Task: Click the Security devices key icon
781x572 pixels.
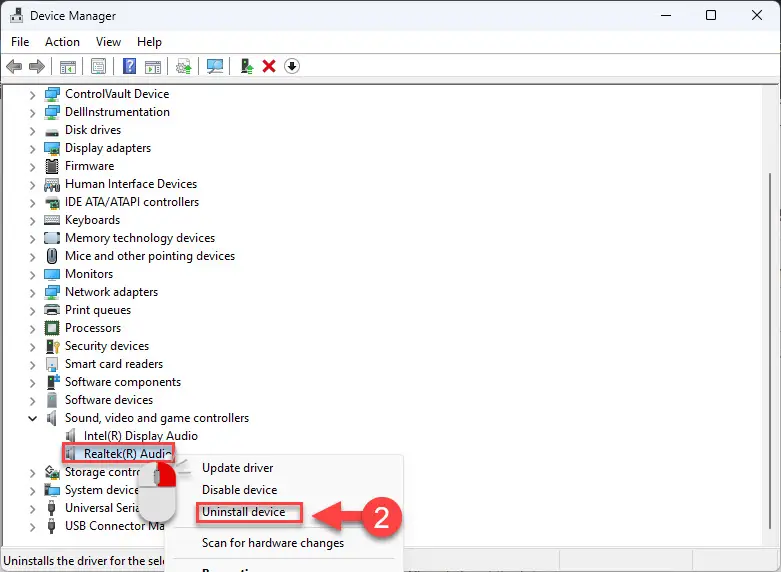Action: 52,346
